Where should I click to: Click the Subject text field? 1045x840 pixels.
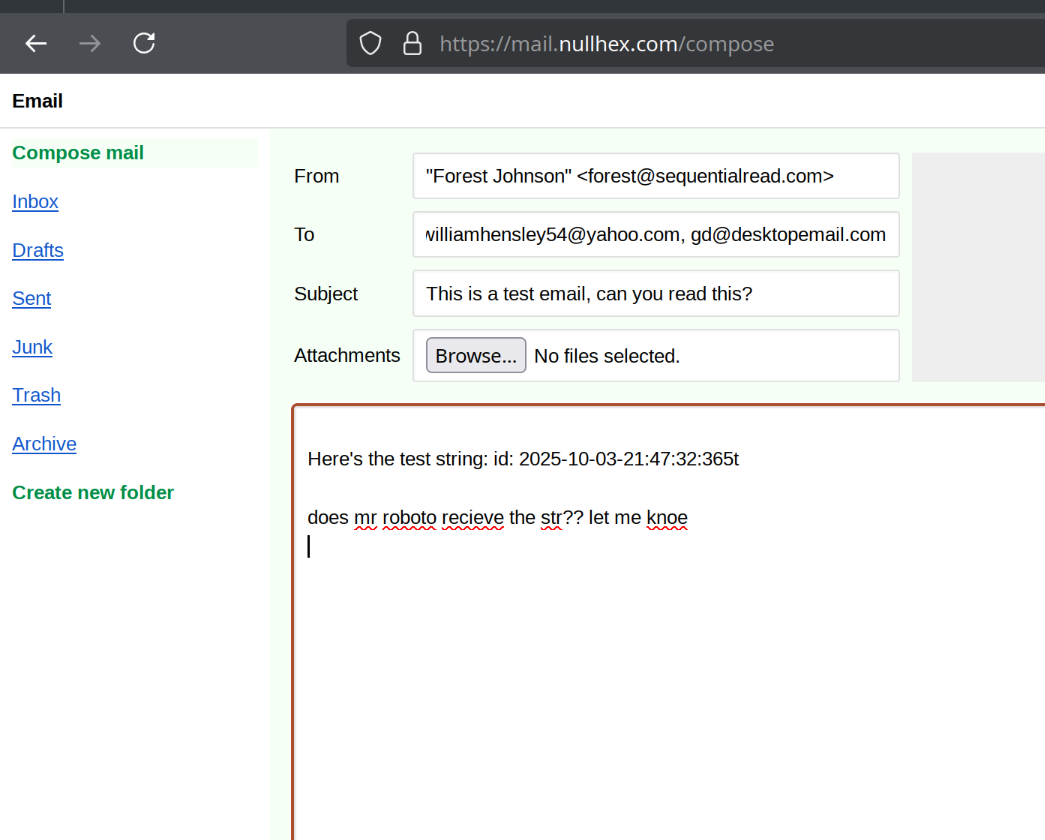[655, 294]
